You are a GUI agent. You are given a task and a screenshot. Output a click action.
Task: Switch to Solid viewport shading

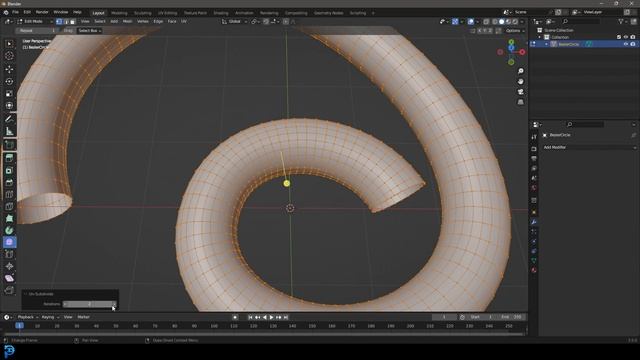[502, 22]
